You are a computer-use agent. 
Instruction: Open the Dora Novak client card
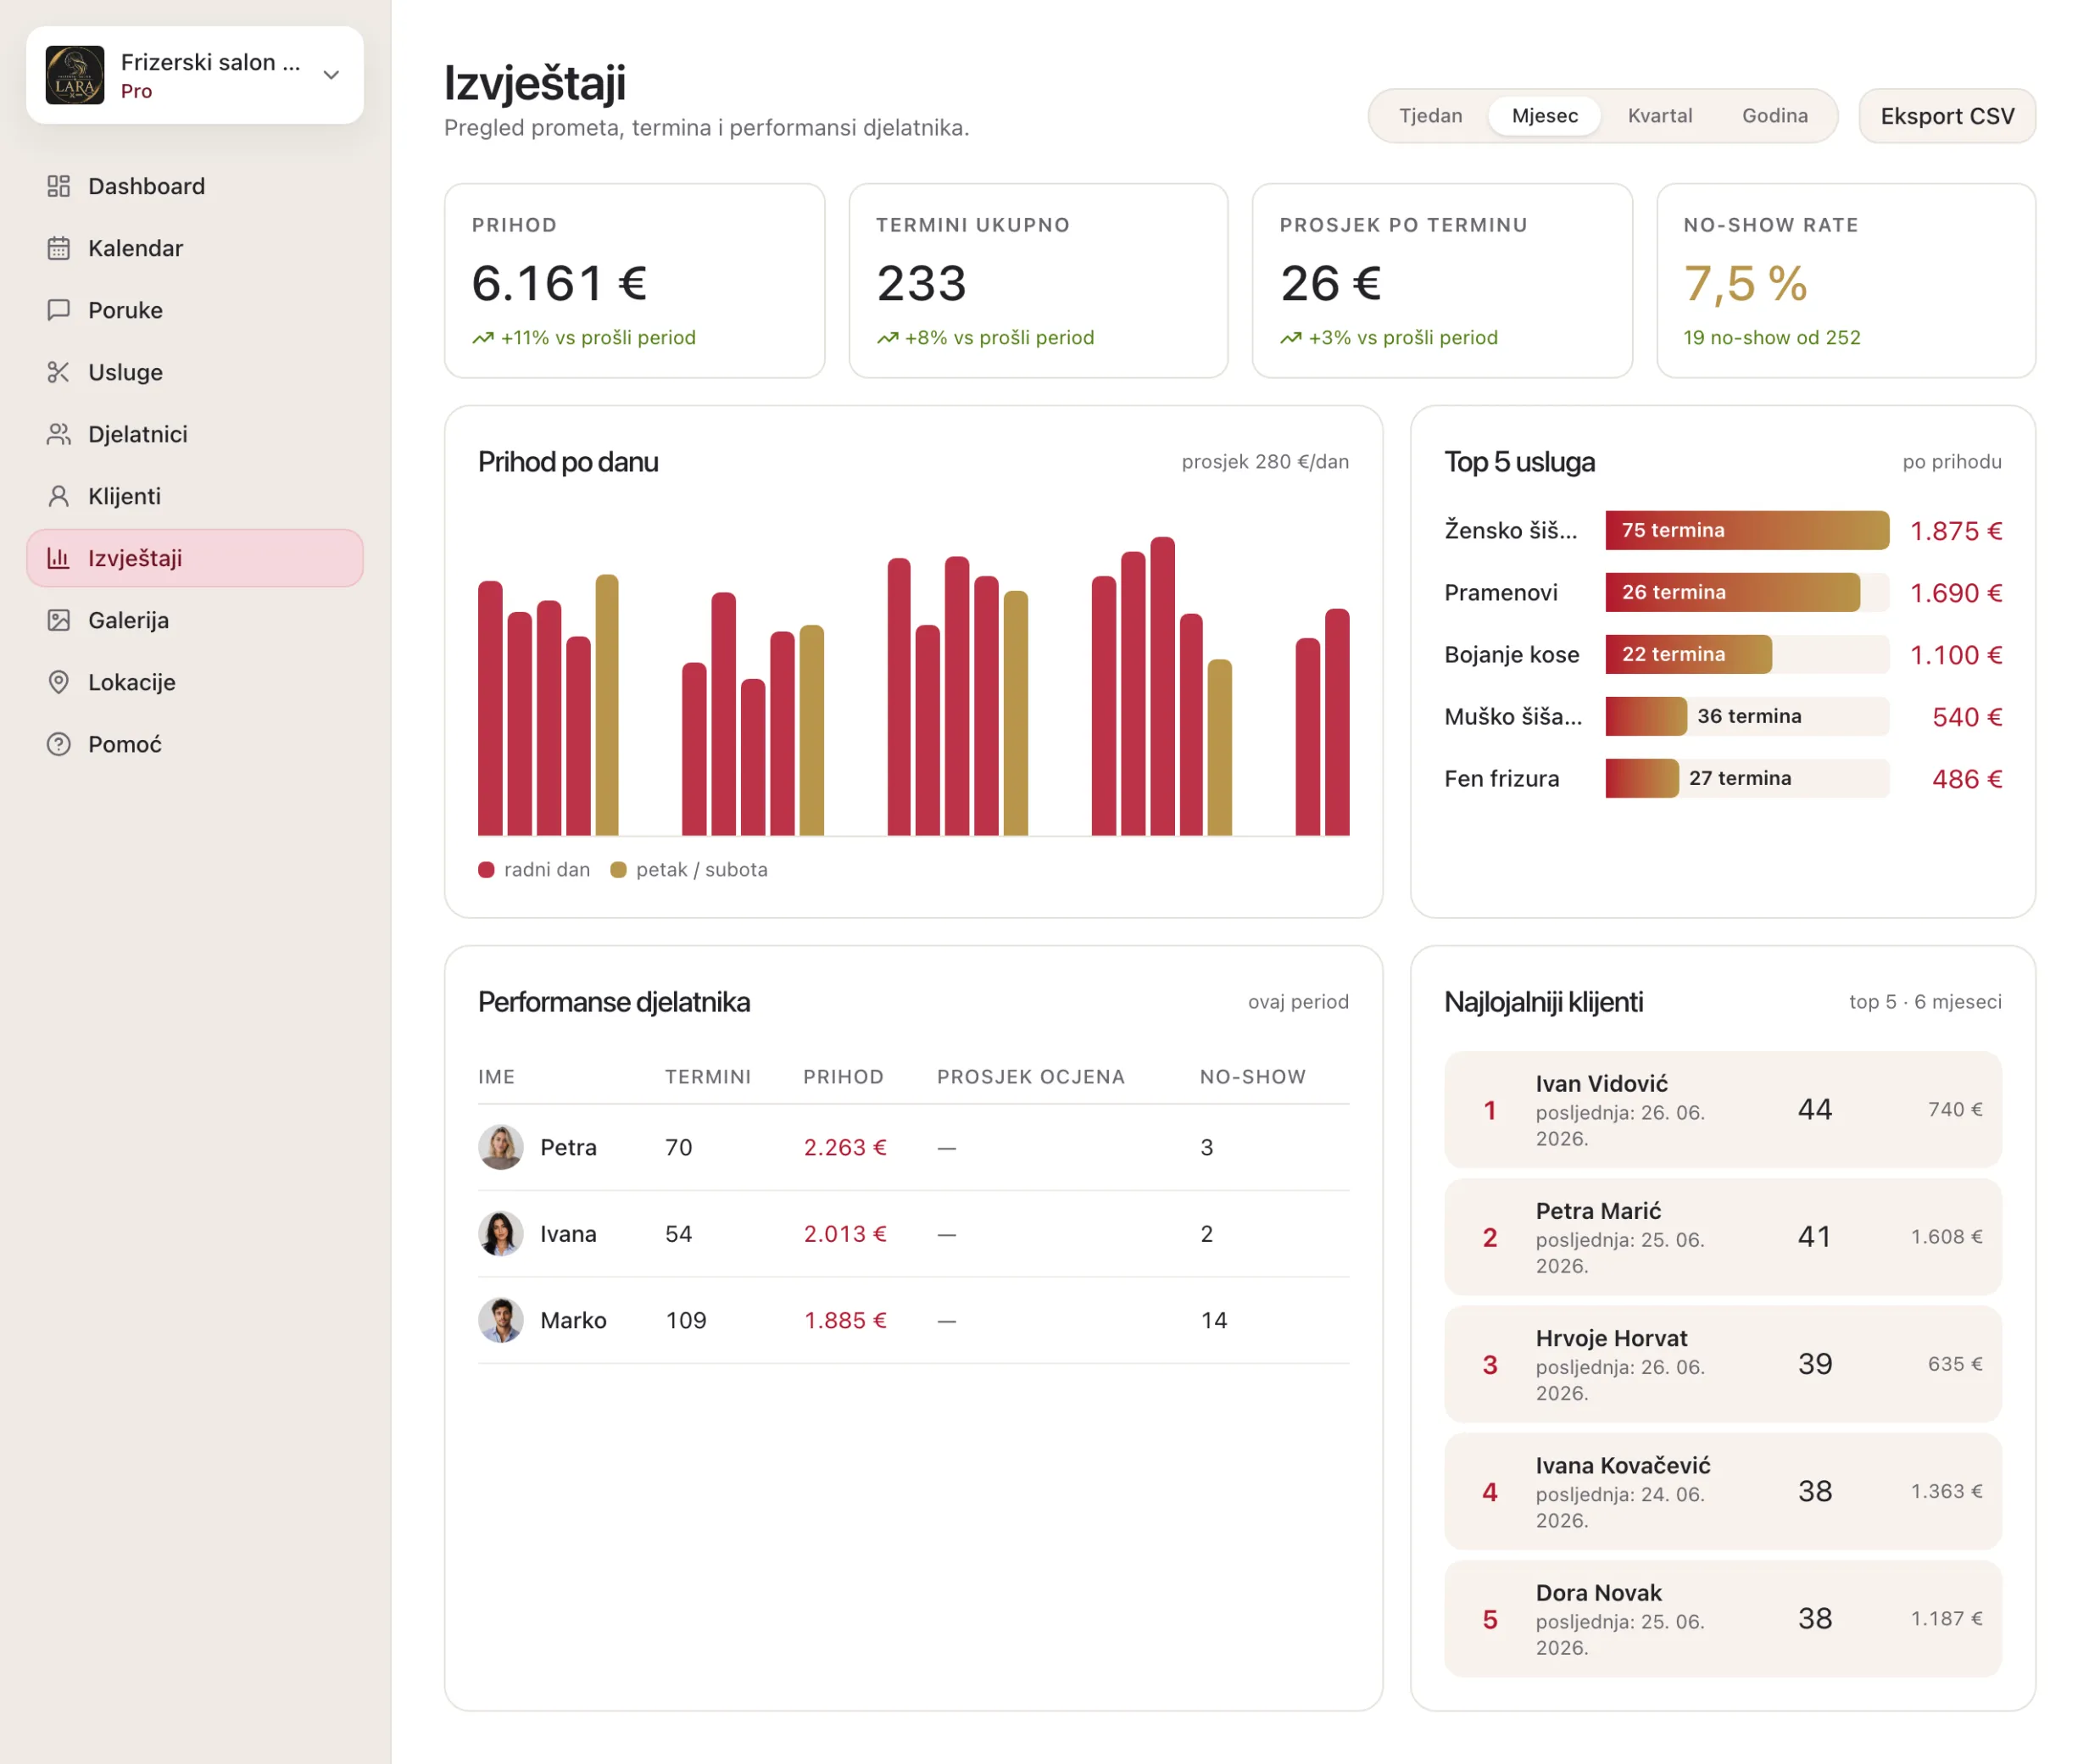pyautogui.click(x=1722, y=1618)
